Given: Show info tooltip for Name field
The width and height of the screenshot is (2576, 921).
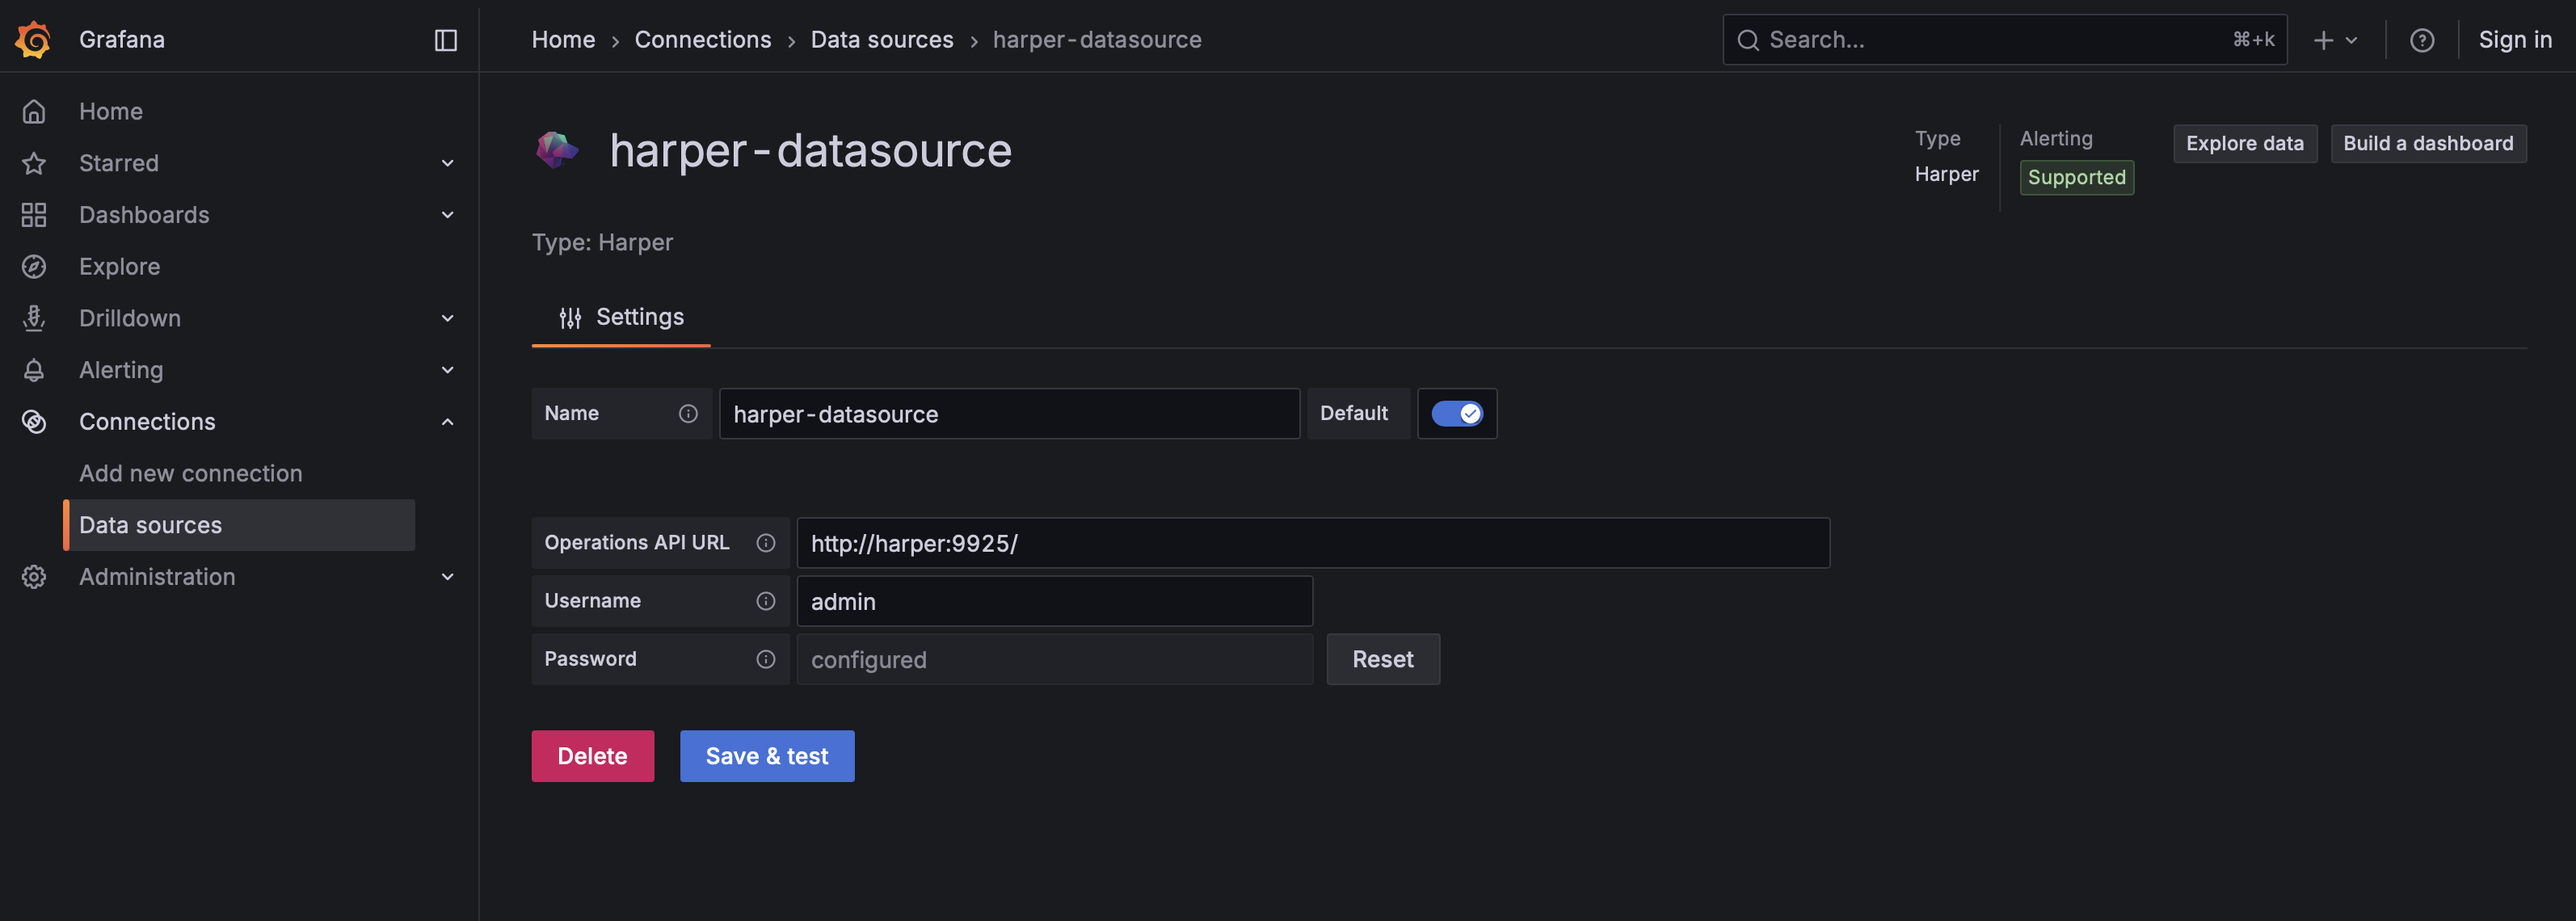Looking at the screenshot, I should (x=688, y=414).
